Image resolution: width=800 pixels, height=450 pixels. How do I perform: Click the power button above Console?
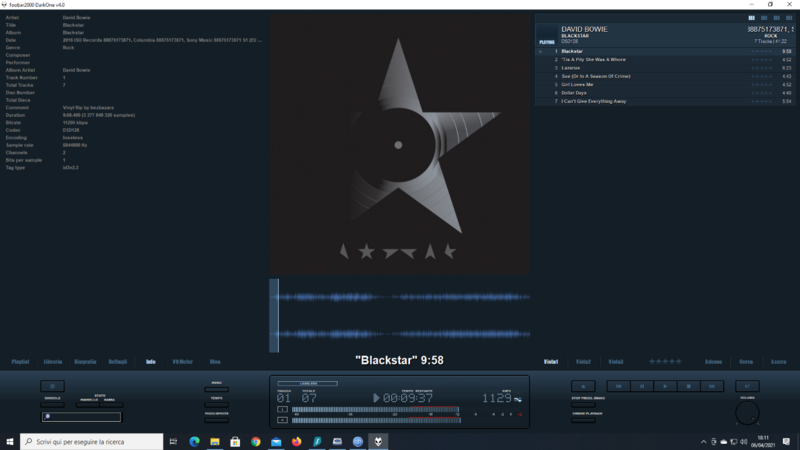52,386
